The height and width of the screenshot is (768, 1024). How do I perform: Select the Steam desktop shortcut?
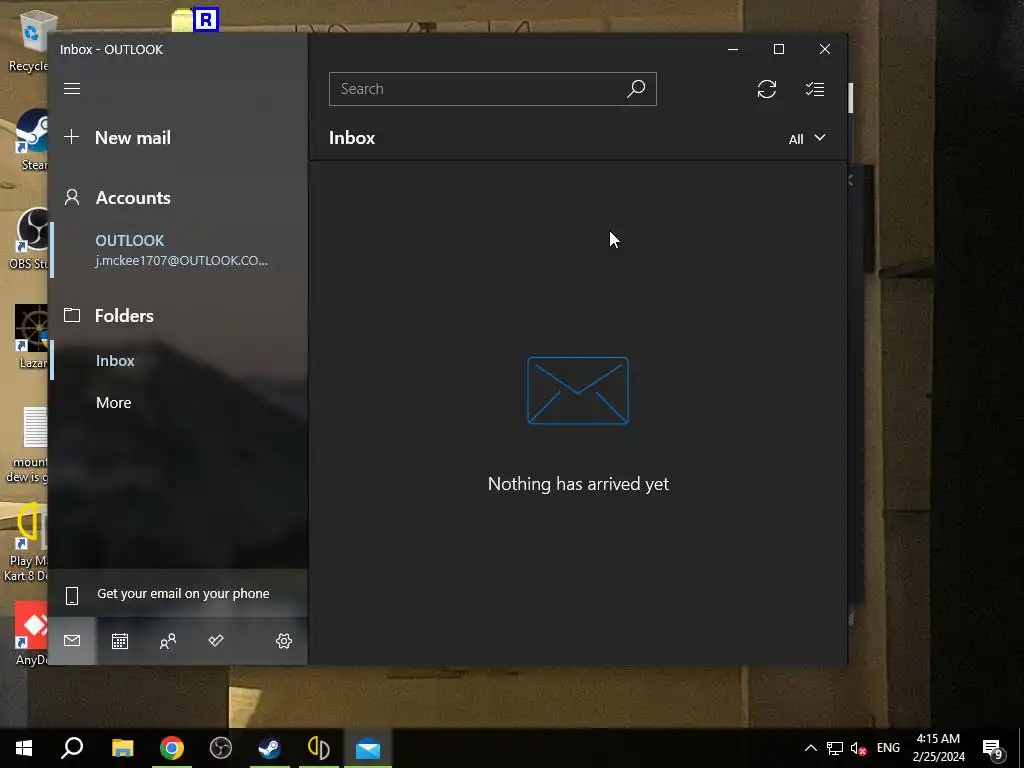click(31, 139)
